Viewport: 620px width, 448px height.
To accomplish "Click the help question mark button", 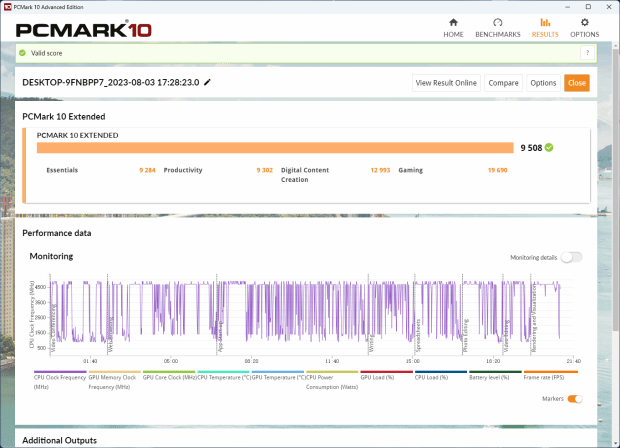I will [x=588, y=53].
